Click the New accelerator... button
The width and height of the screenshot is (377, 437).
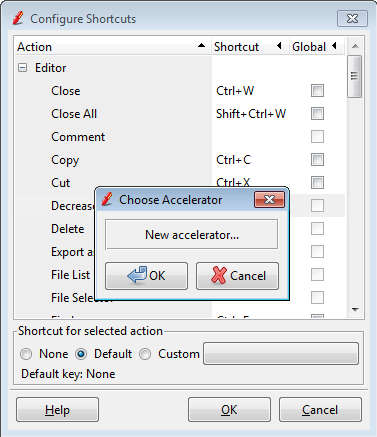coord(192,235)
